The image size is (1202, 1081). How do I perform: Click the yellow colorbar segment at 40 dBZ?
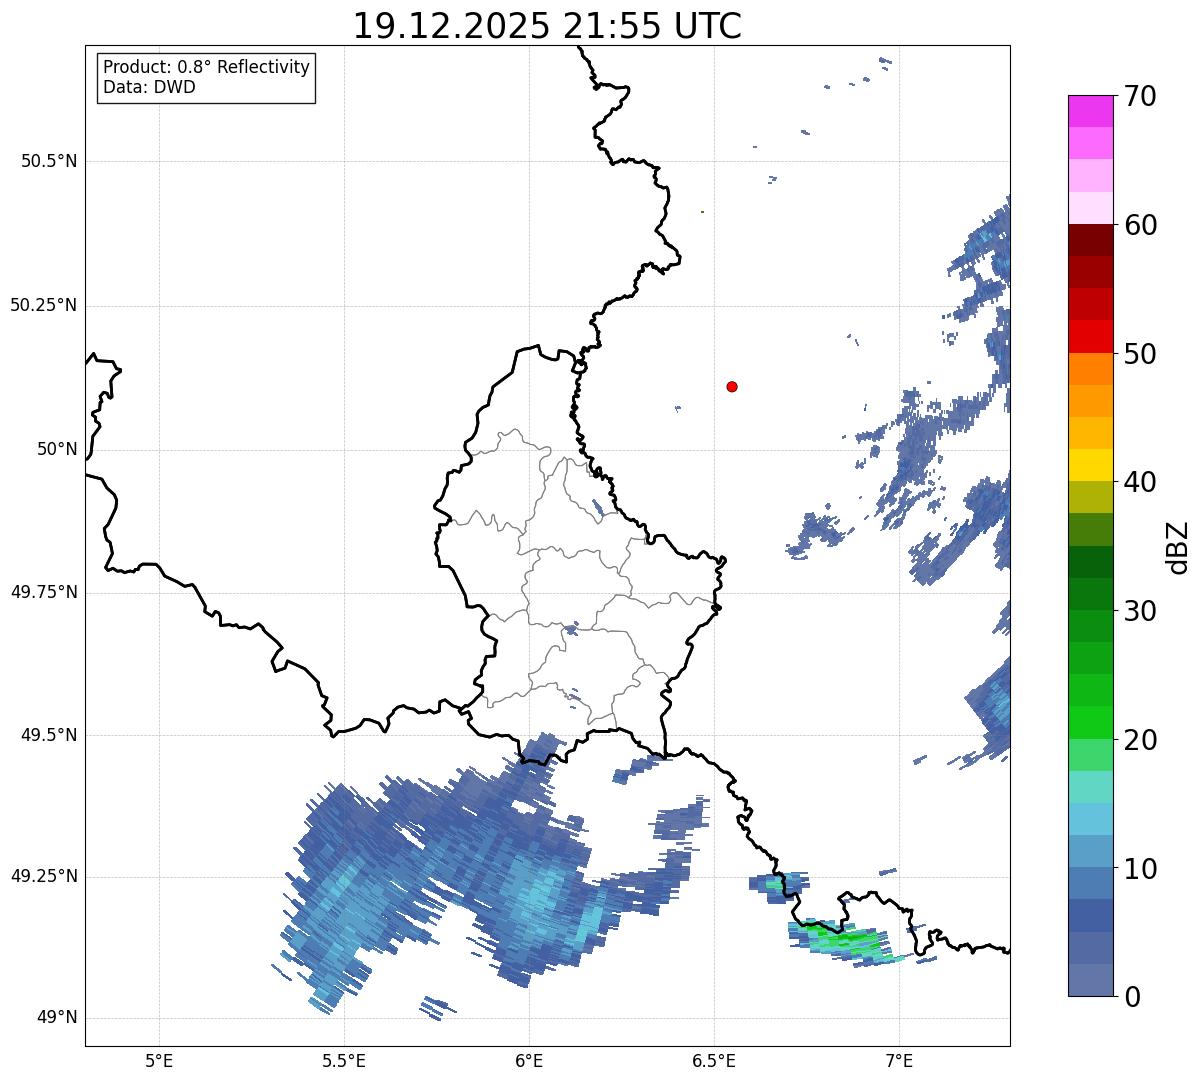[1091, 465]
